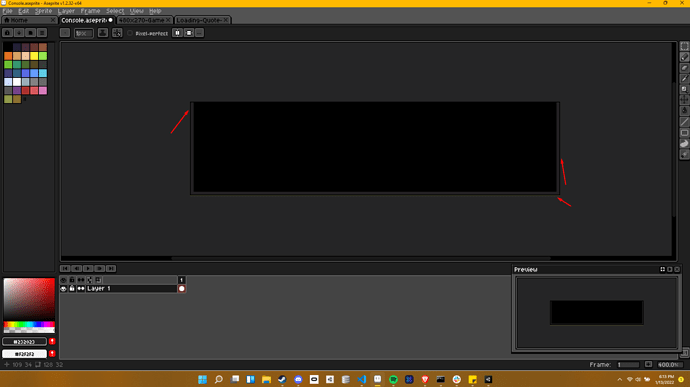
Task: Select the frame 1 cel of Layer 1
Action: (181, 289)
